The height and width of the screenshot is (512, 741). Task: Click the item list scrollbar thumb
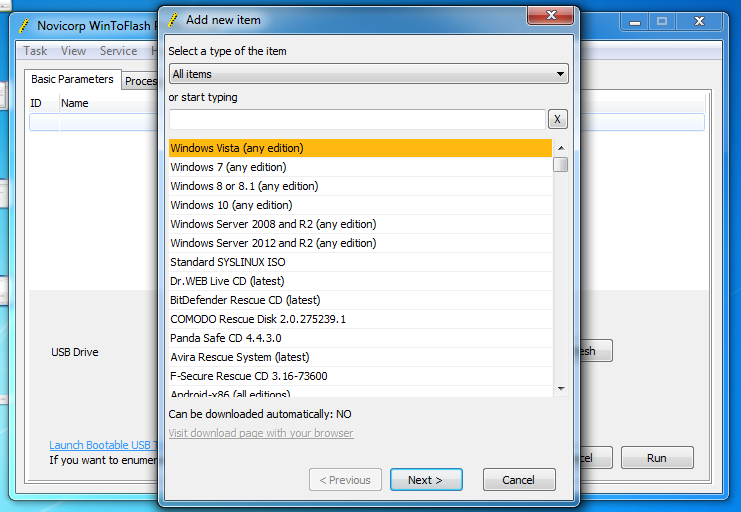click(561, 165)
